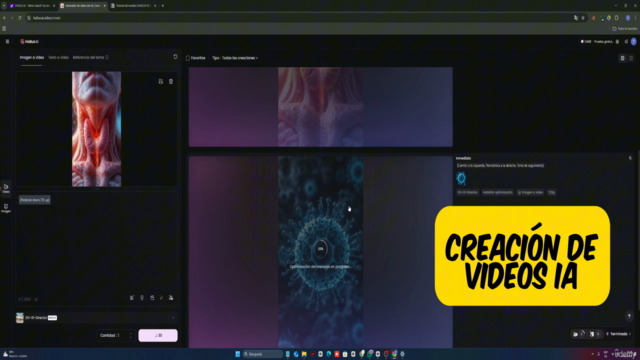Viewport: 640px width, 360px height.
Task: Open the virus video being generated
Action: coord(320,252)
